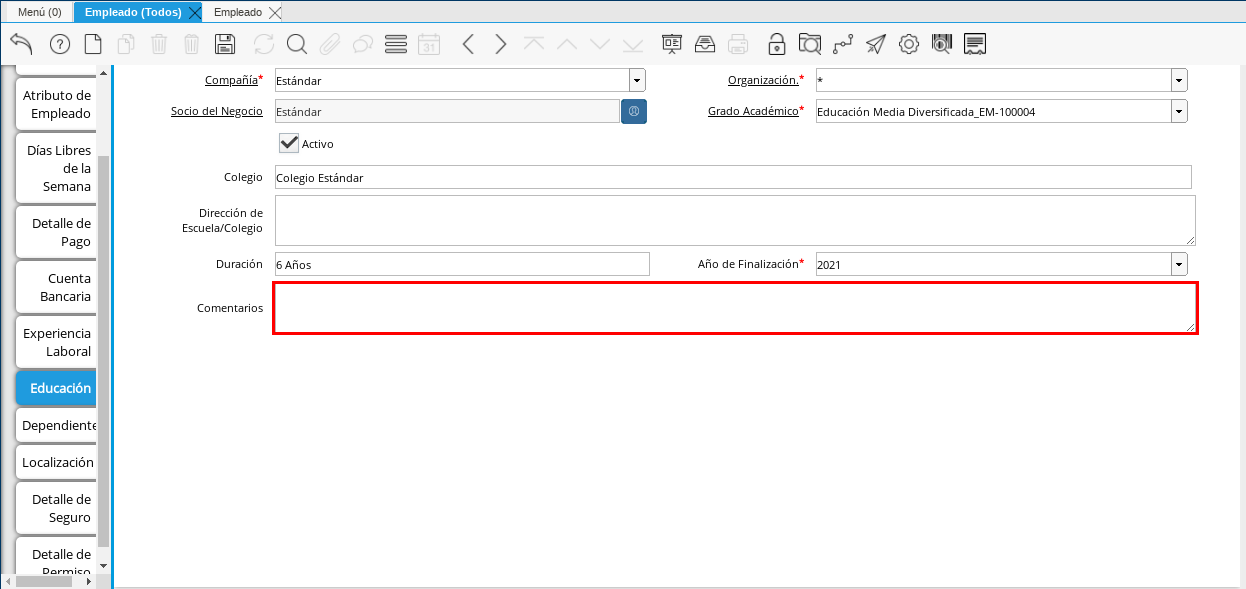
Task: Click the Dirección de Escuela/Colegio text area
Action: tap(735, 220)
